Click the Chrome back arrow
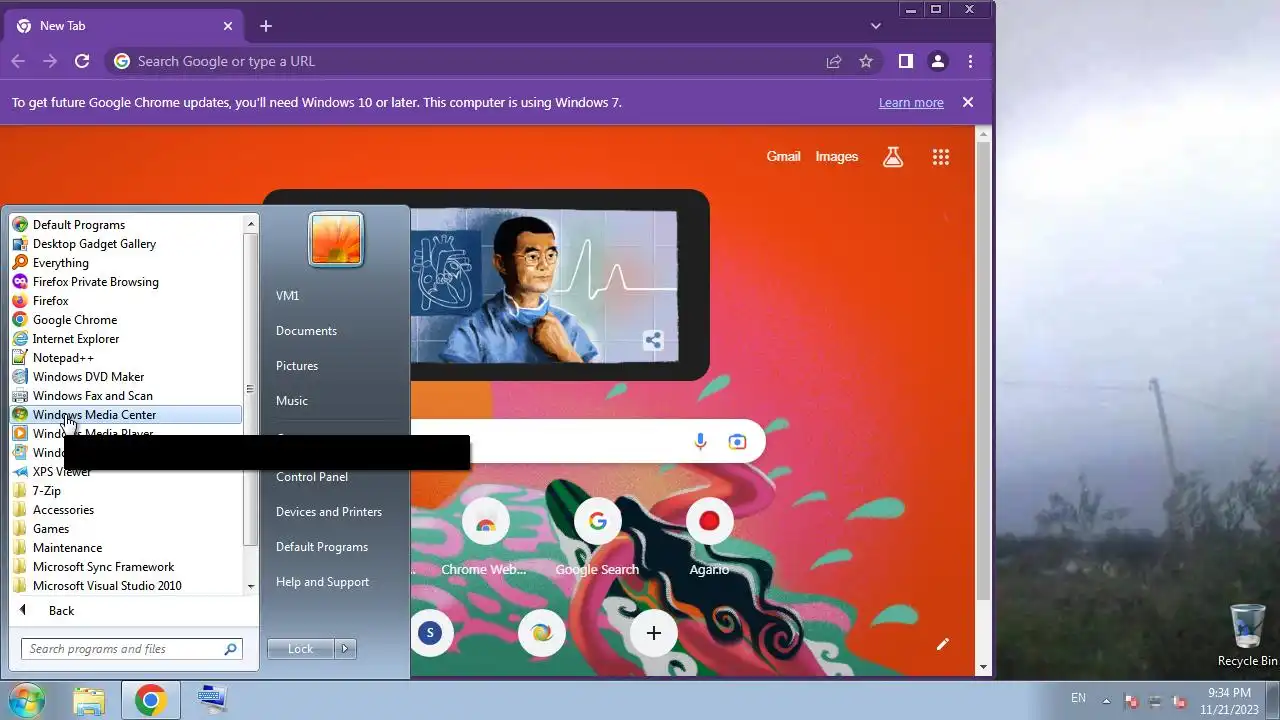 [18, 61]
